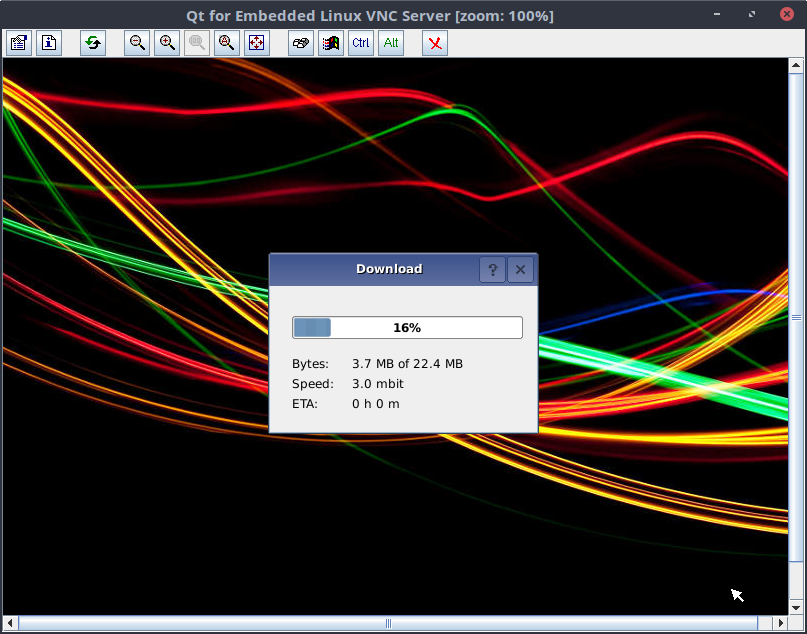Click the horizontal scrollbar right arrow
The image size is (807, 634).
coord(781,623)
